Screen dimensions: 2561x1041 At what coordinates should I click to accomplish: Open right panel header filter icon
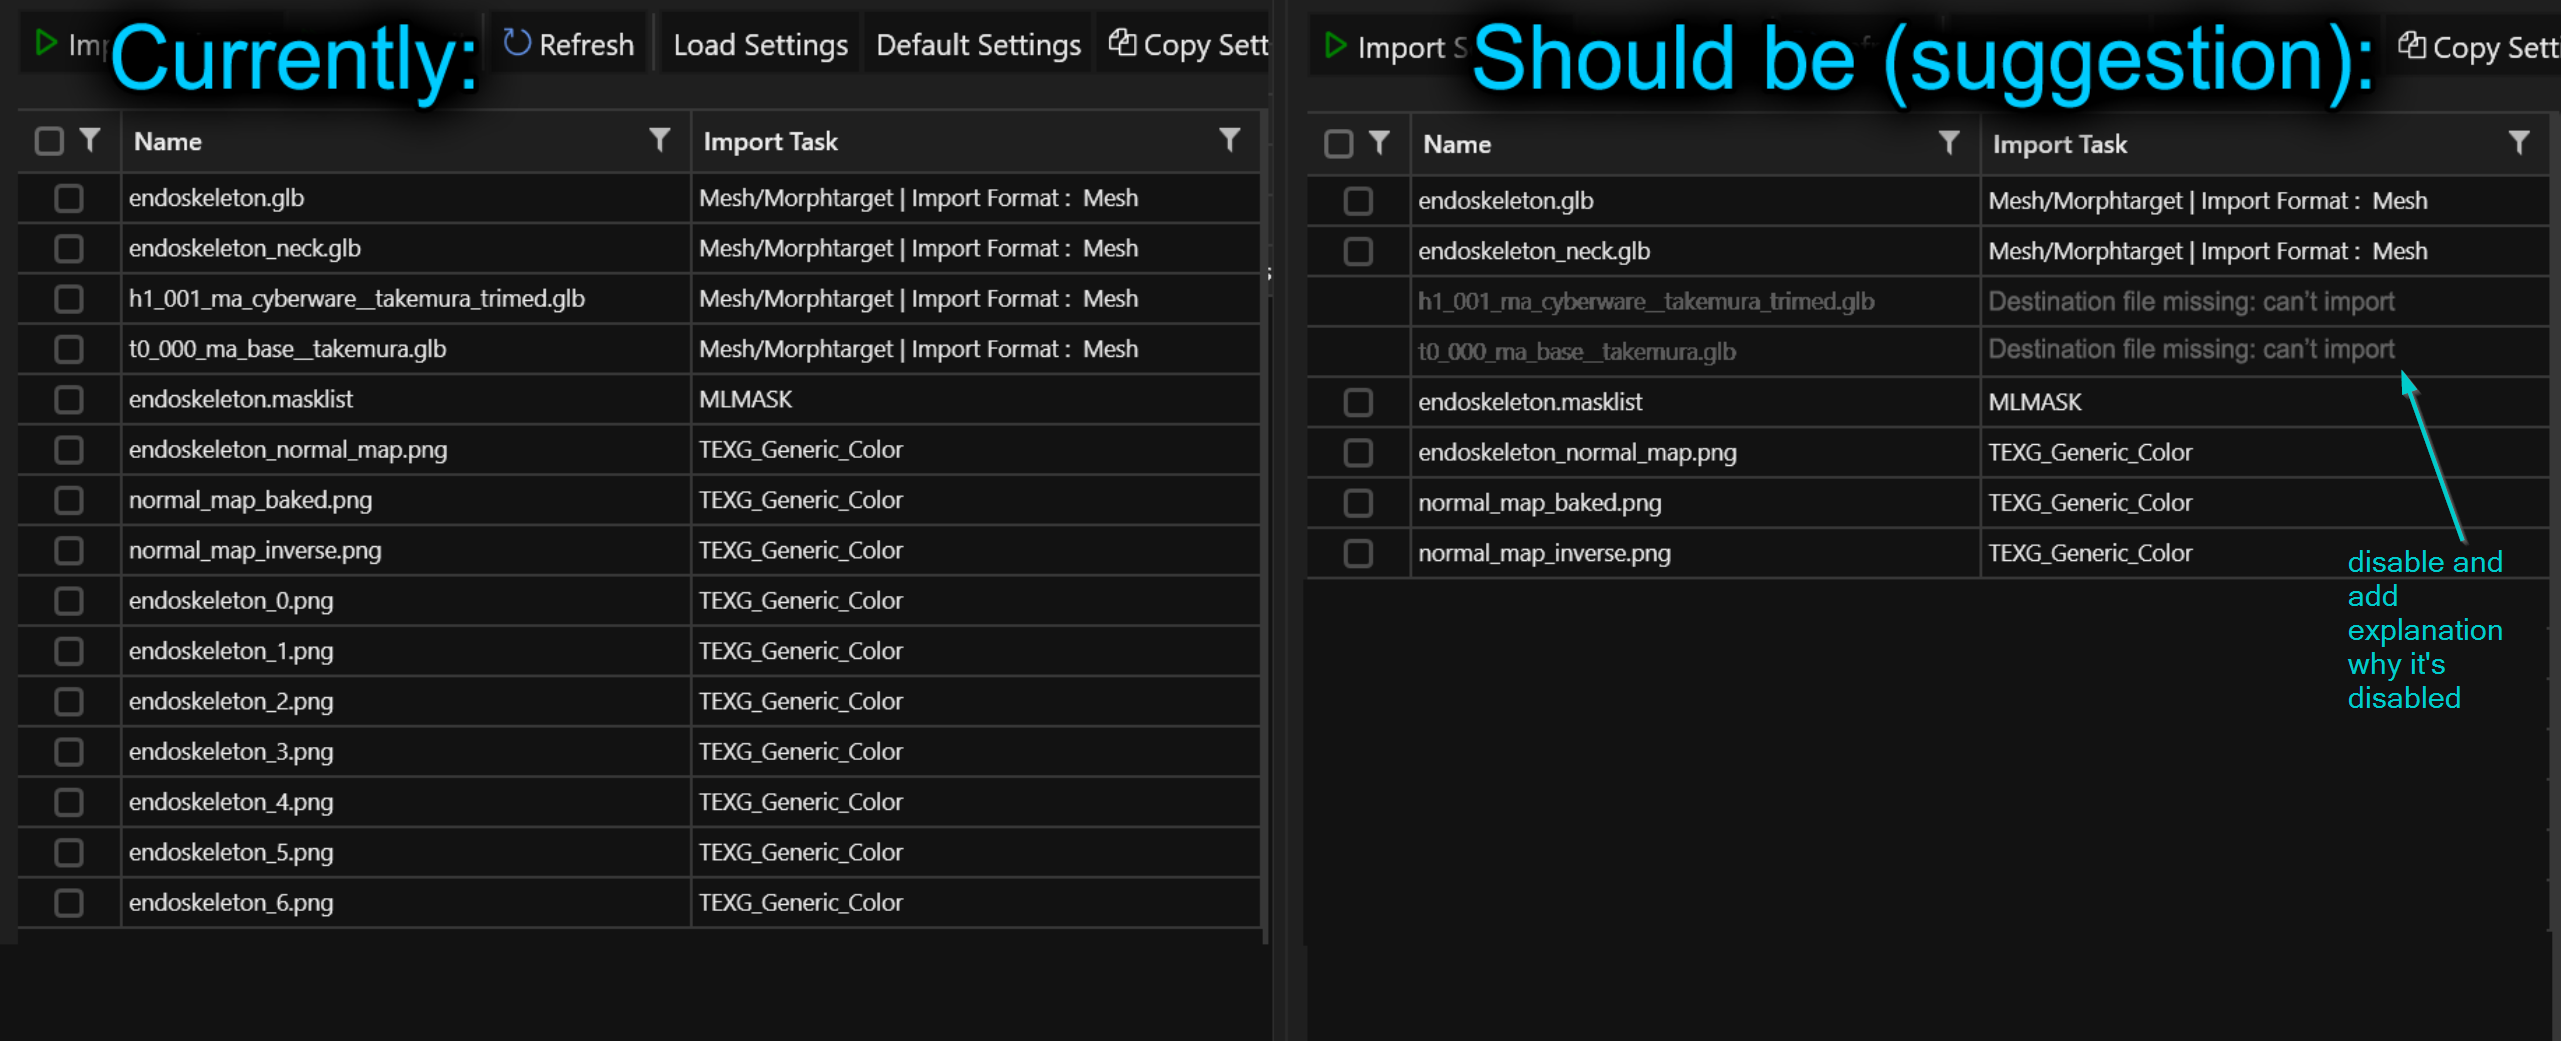coord(1381,143)
